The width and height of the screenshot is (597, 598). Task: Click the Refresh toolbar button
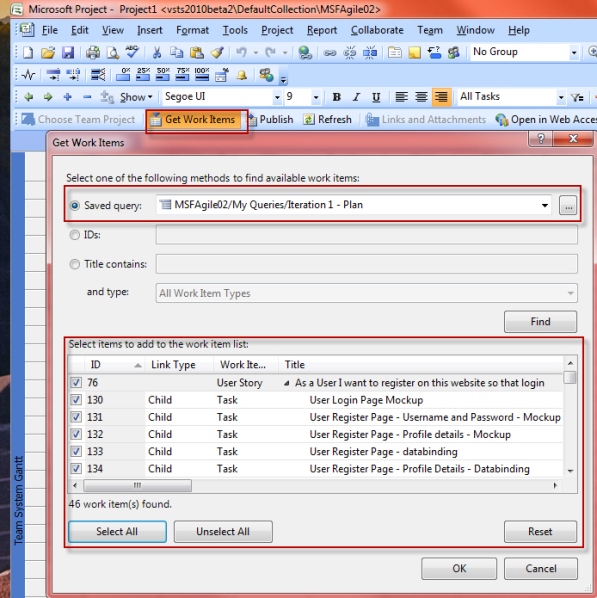(327, 120)
